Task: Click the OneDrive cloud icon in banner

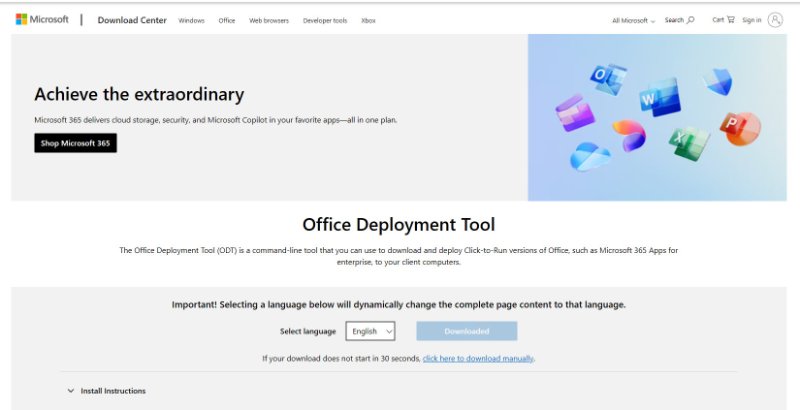Action: tap(590, 154)
